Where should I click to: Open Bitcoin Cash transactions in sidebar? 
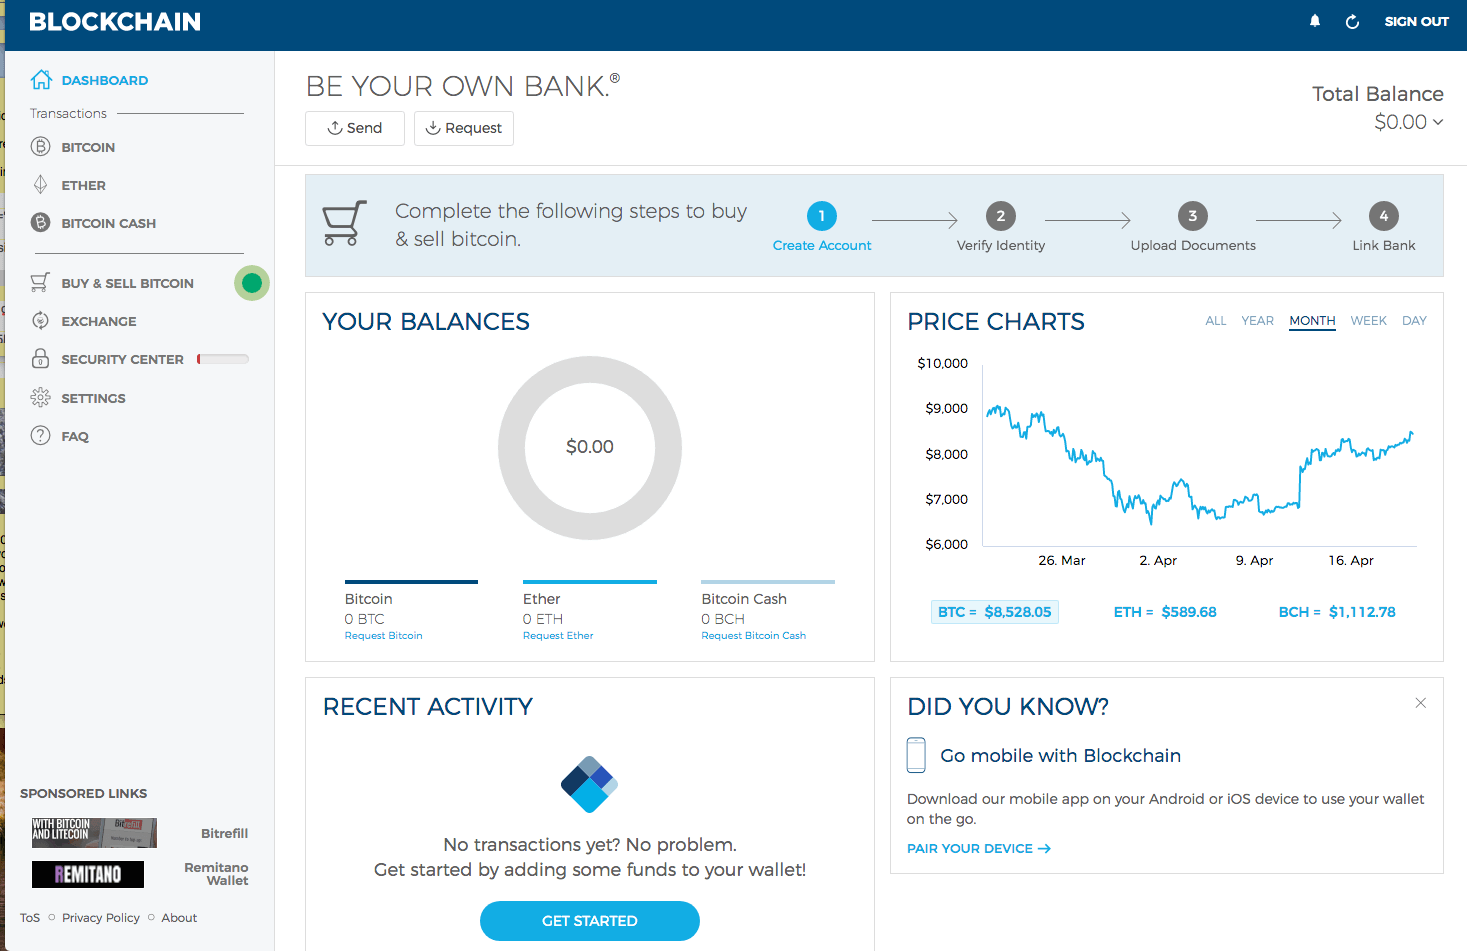[108, 223]
